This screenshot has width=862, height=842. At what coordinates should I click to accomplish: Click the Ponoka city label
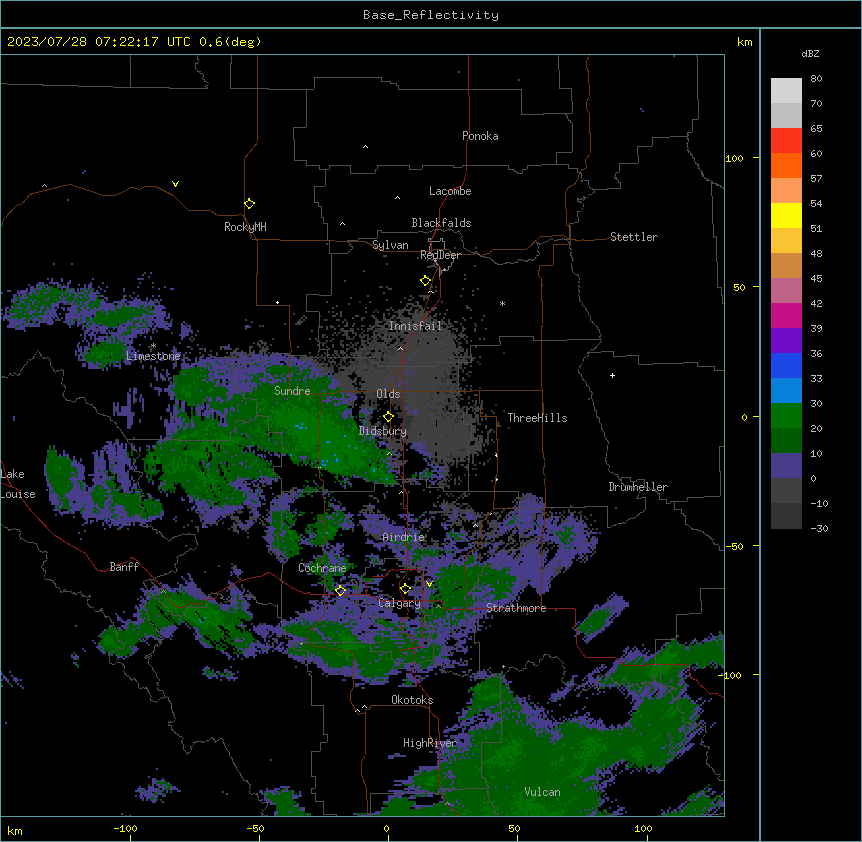pyautogui.click(x=480, y=136)
